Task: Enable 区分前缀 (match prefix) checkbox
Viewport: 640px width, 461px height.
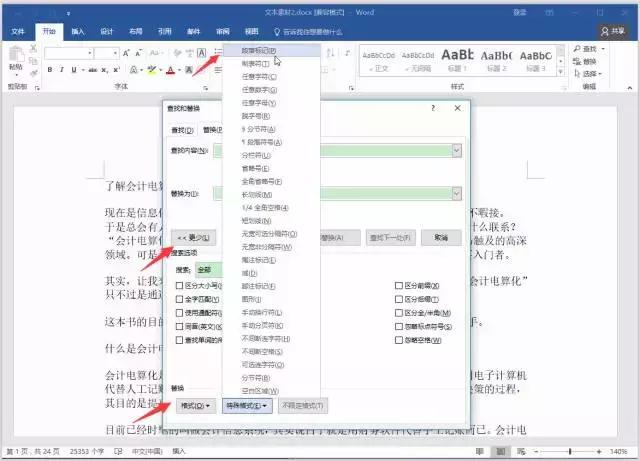Action: (399, 285)
